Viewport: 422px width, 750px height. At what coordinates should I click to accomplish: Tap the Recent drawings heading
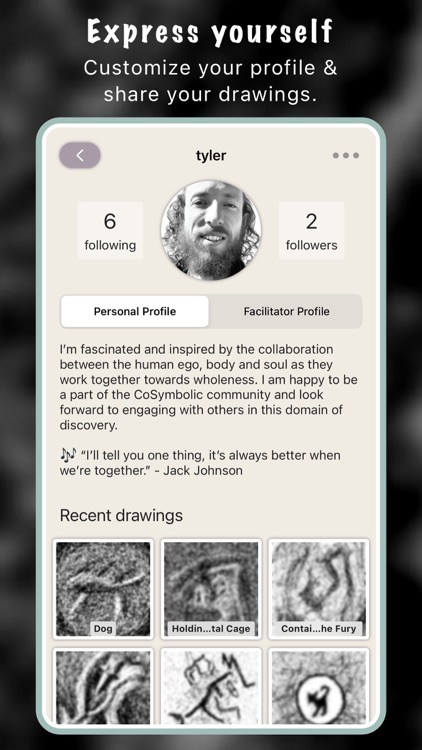(x=121, y=516)
